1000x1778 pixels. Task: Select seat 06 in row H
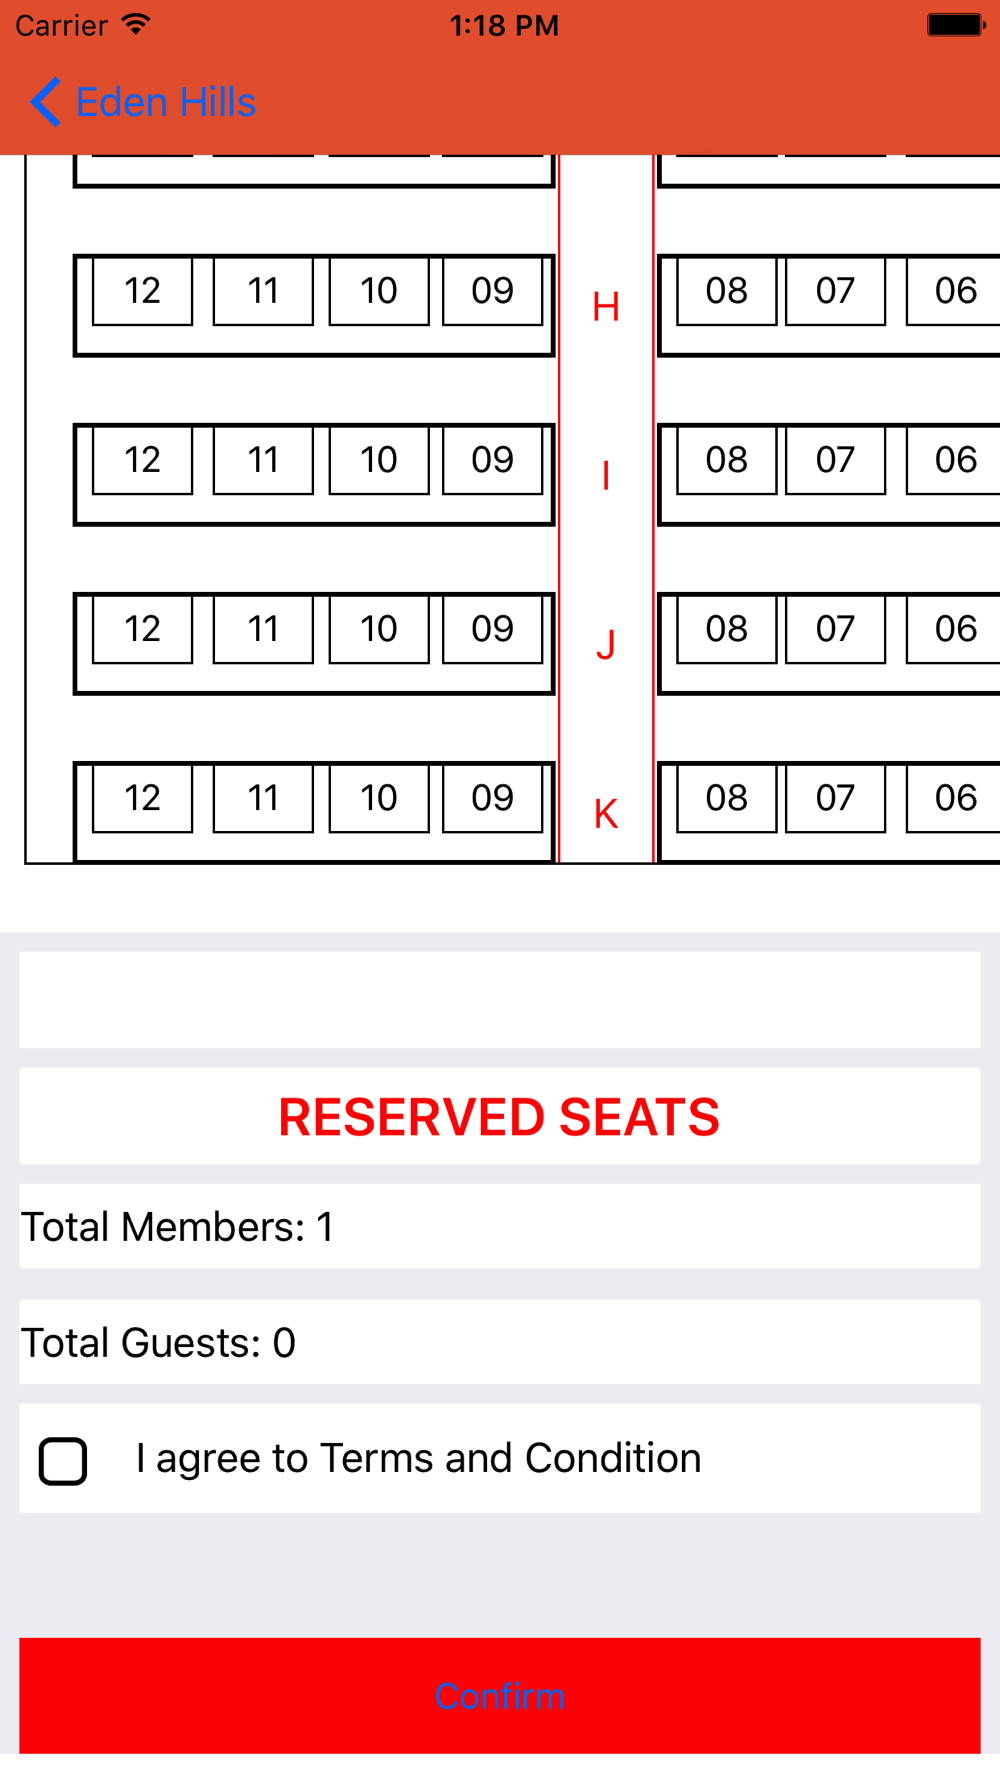(954, 291)
